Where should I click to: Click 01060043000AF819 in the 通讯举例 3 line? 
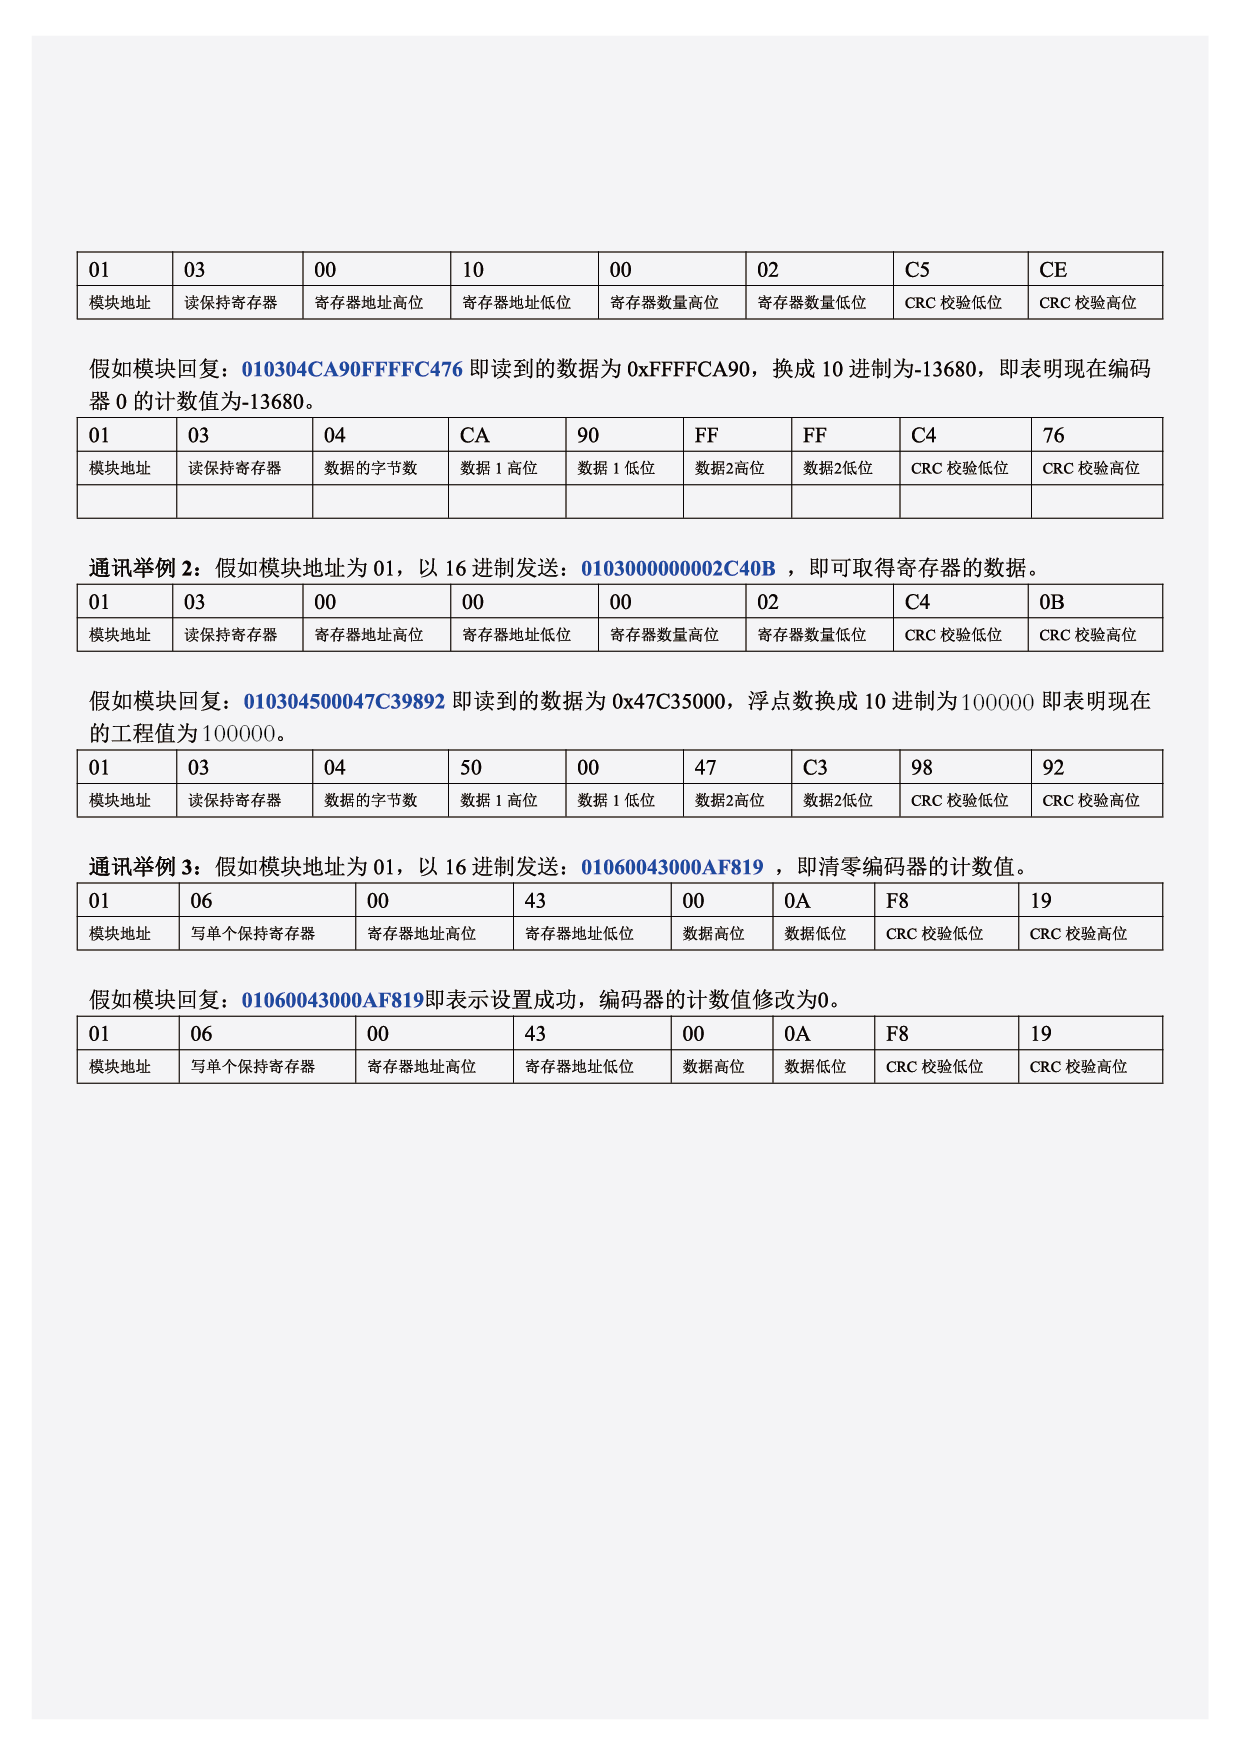672,867
